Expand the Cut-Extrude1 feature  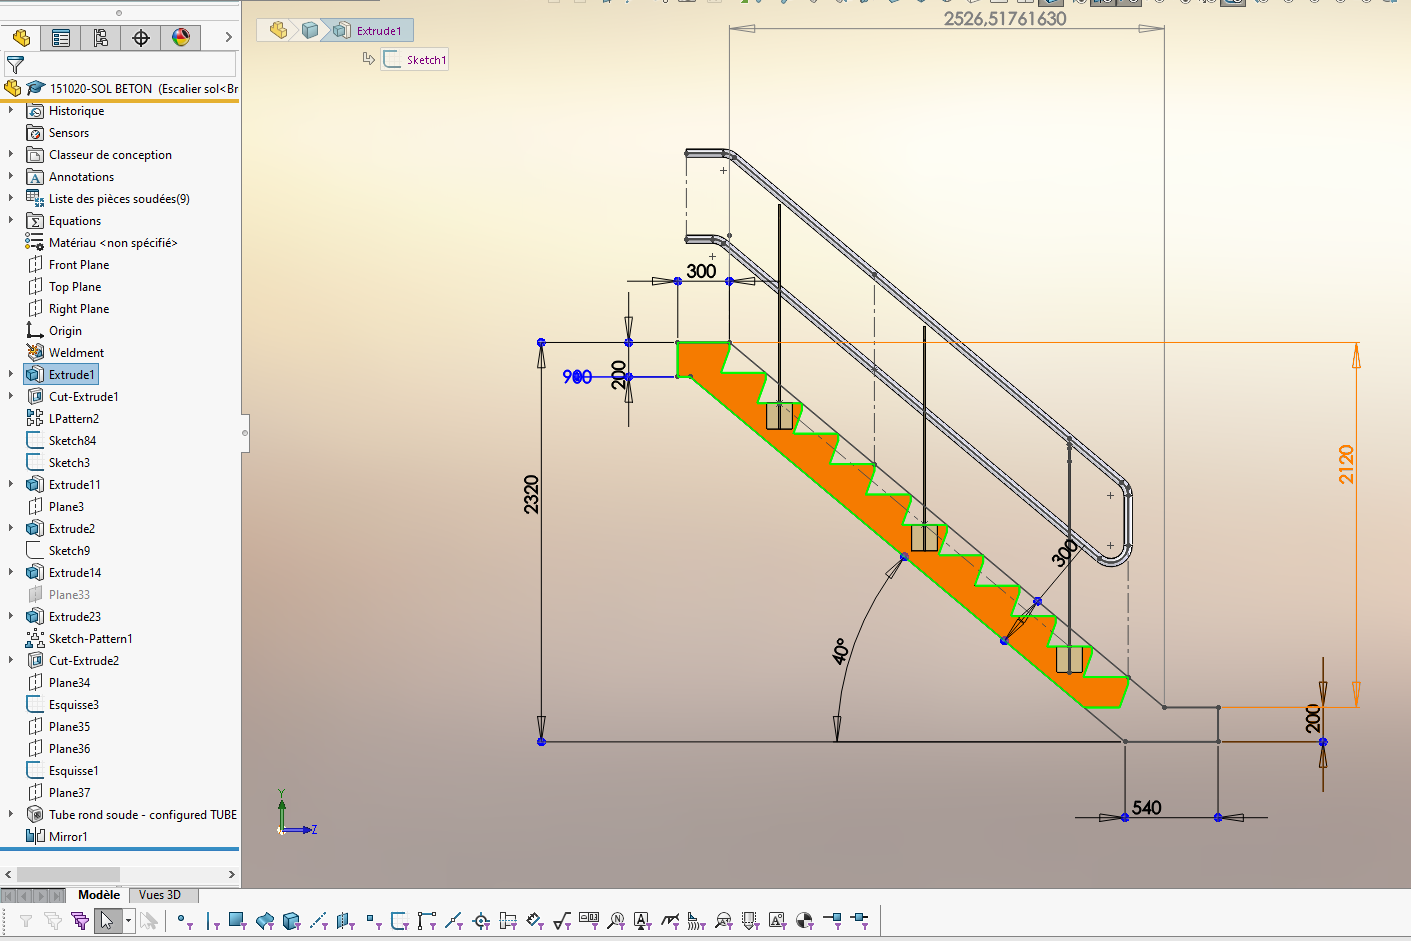coord(11,397)
